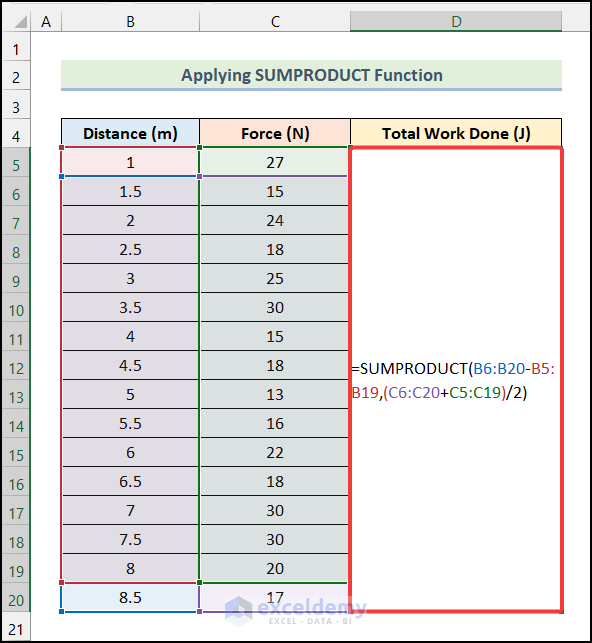592x643 pixels.
Task: Select distance cell with value 6
Action: [x=130, y=452]
